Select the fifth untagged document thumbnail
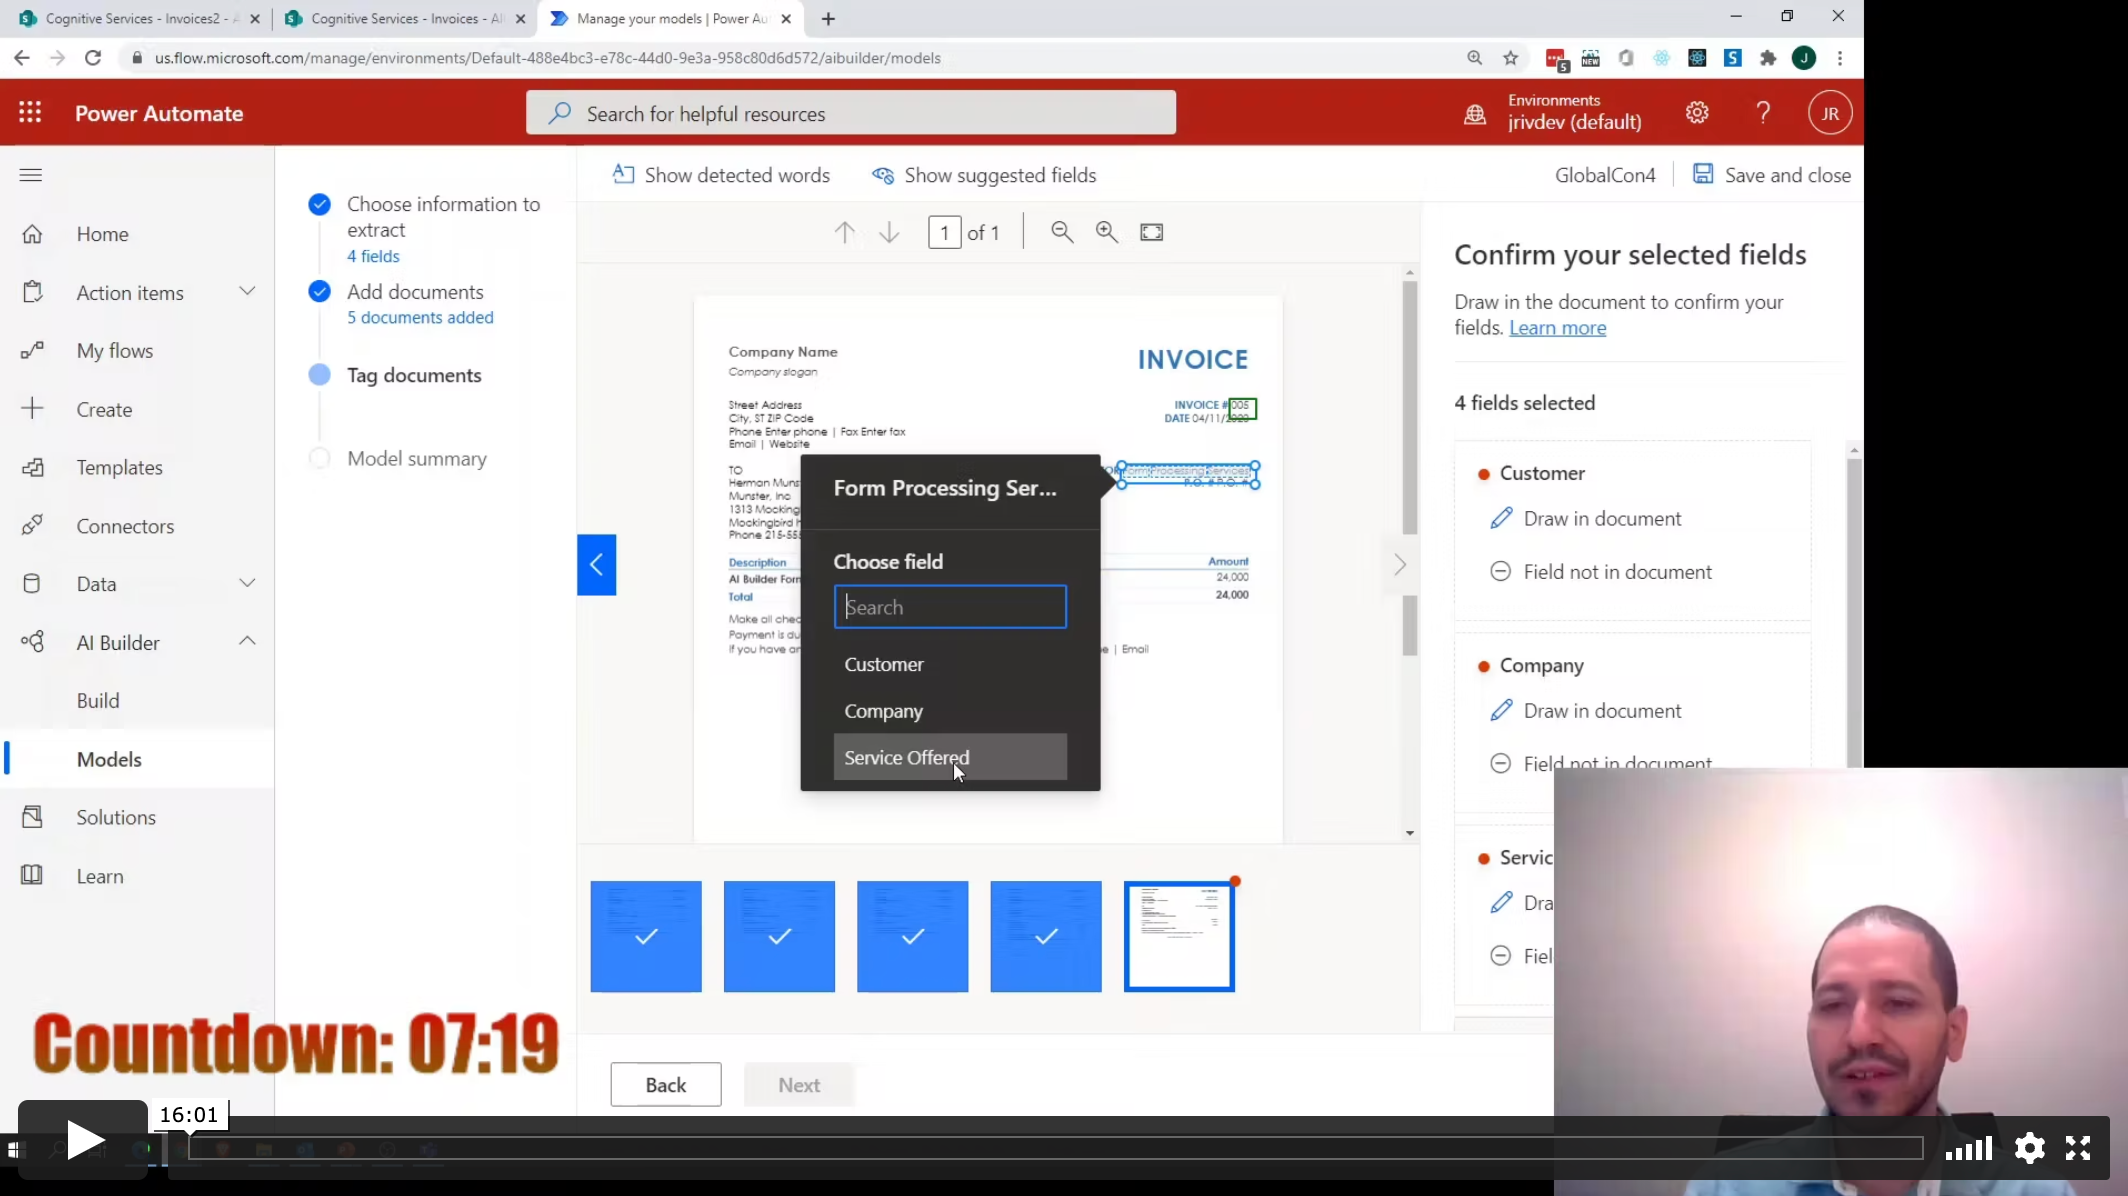2128x1196 pixels. 1179,936
